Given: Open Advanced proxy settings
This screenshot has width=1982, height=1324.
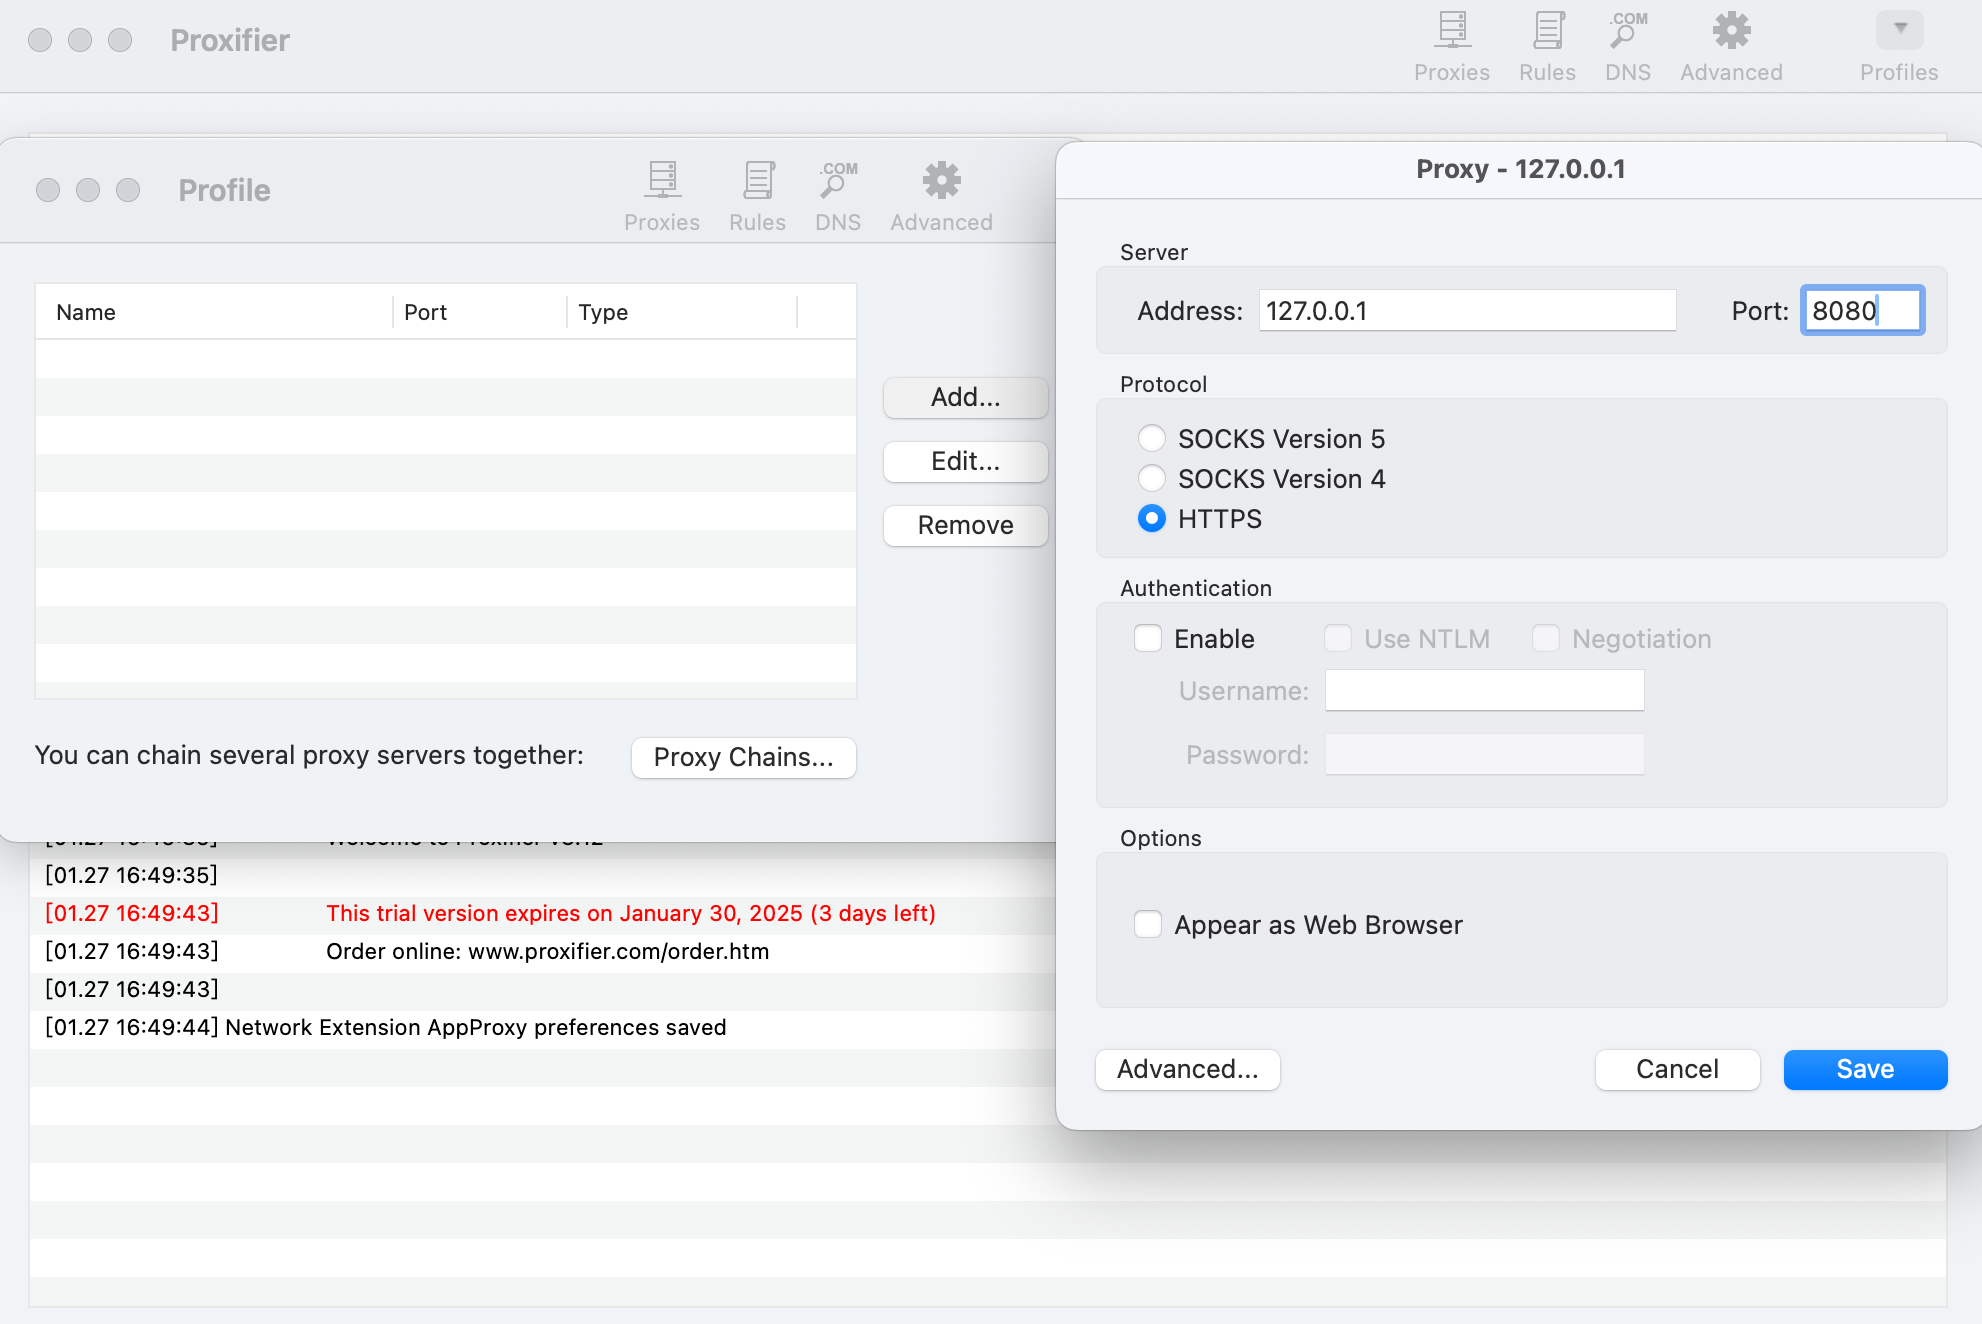Looking at the screenshot, I should click(x=1187, y=1069).
